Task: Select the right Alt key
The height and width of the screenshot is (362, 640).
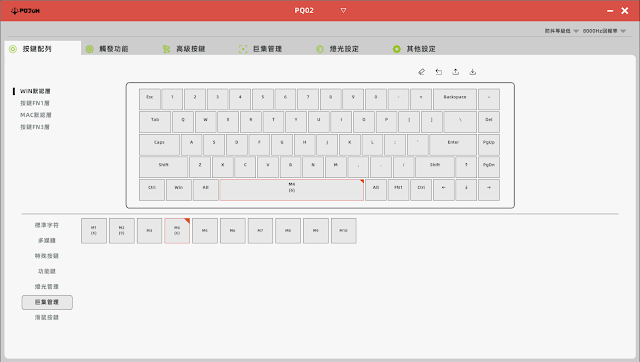Action: pos(376,190)
